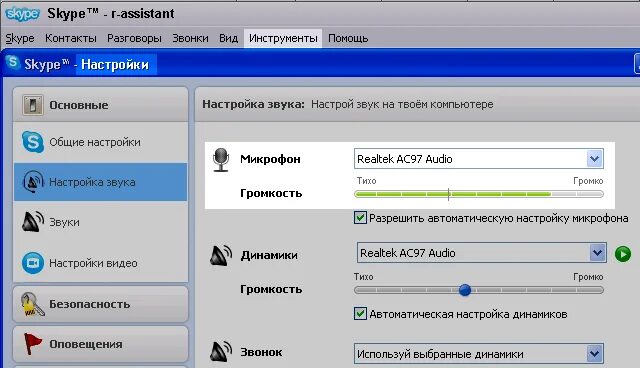
Task: Open the Микрофон device dropdown arrow
Action: pos(595,159)
